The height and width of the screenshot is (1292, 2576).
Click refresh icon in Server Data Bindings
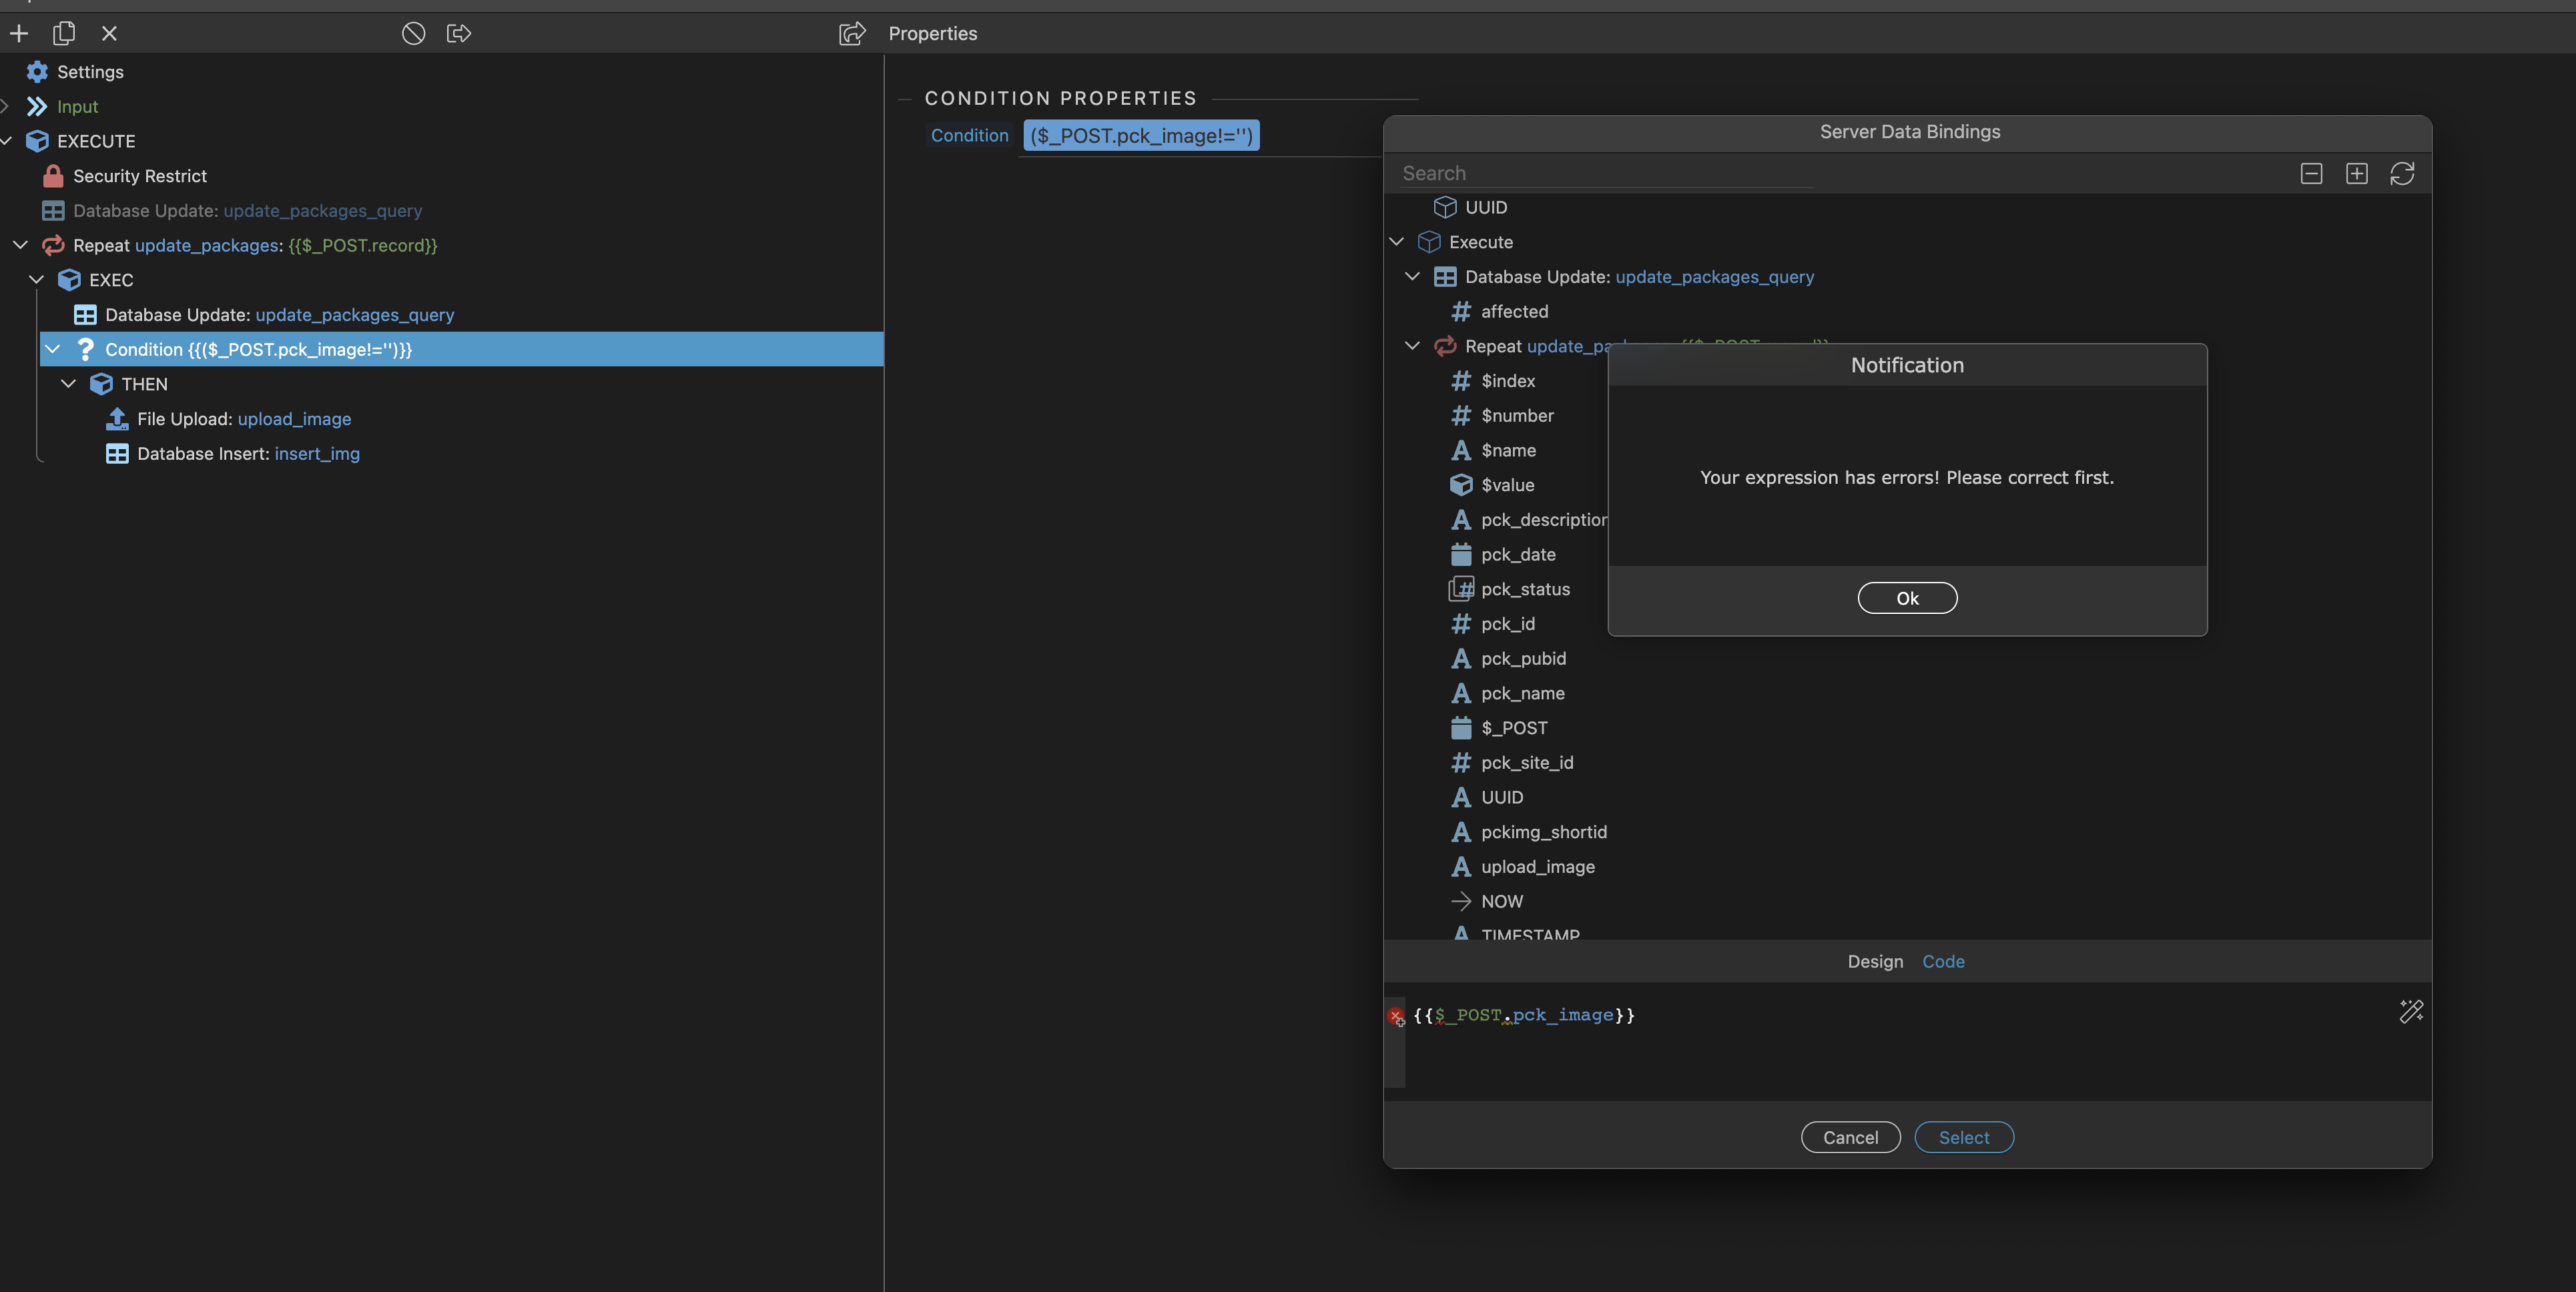(2402, 174)
